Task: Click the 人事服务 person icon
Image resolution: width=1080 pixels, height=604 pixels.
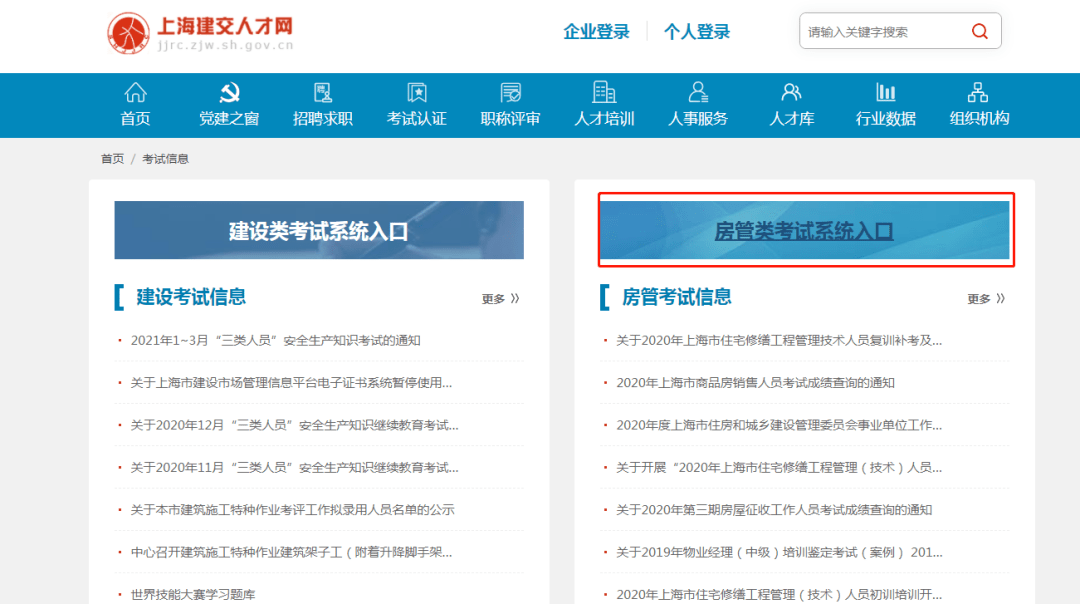Action: coord(698,92)
